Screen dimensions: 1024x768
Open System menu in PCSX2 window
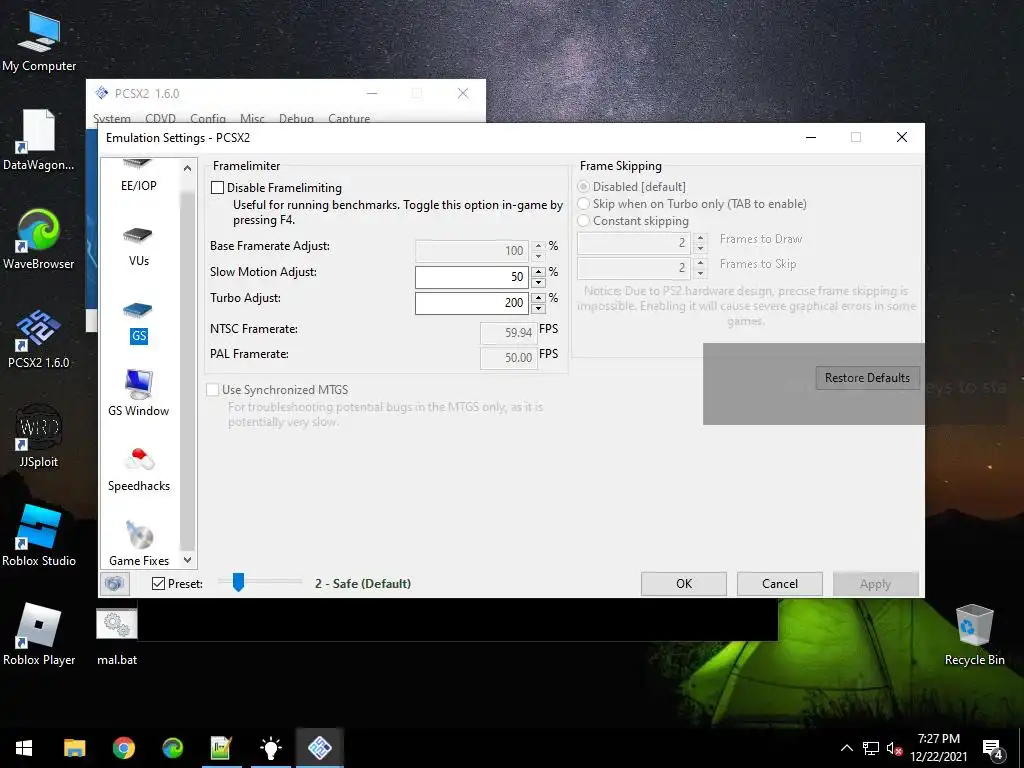pos(112,118)
